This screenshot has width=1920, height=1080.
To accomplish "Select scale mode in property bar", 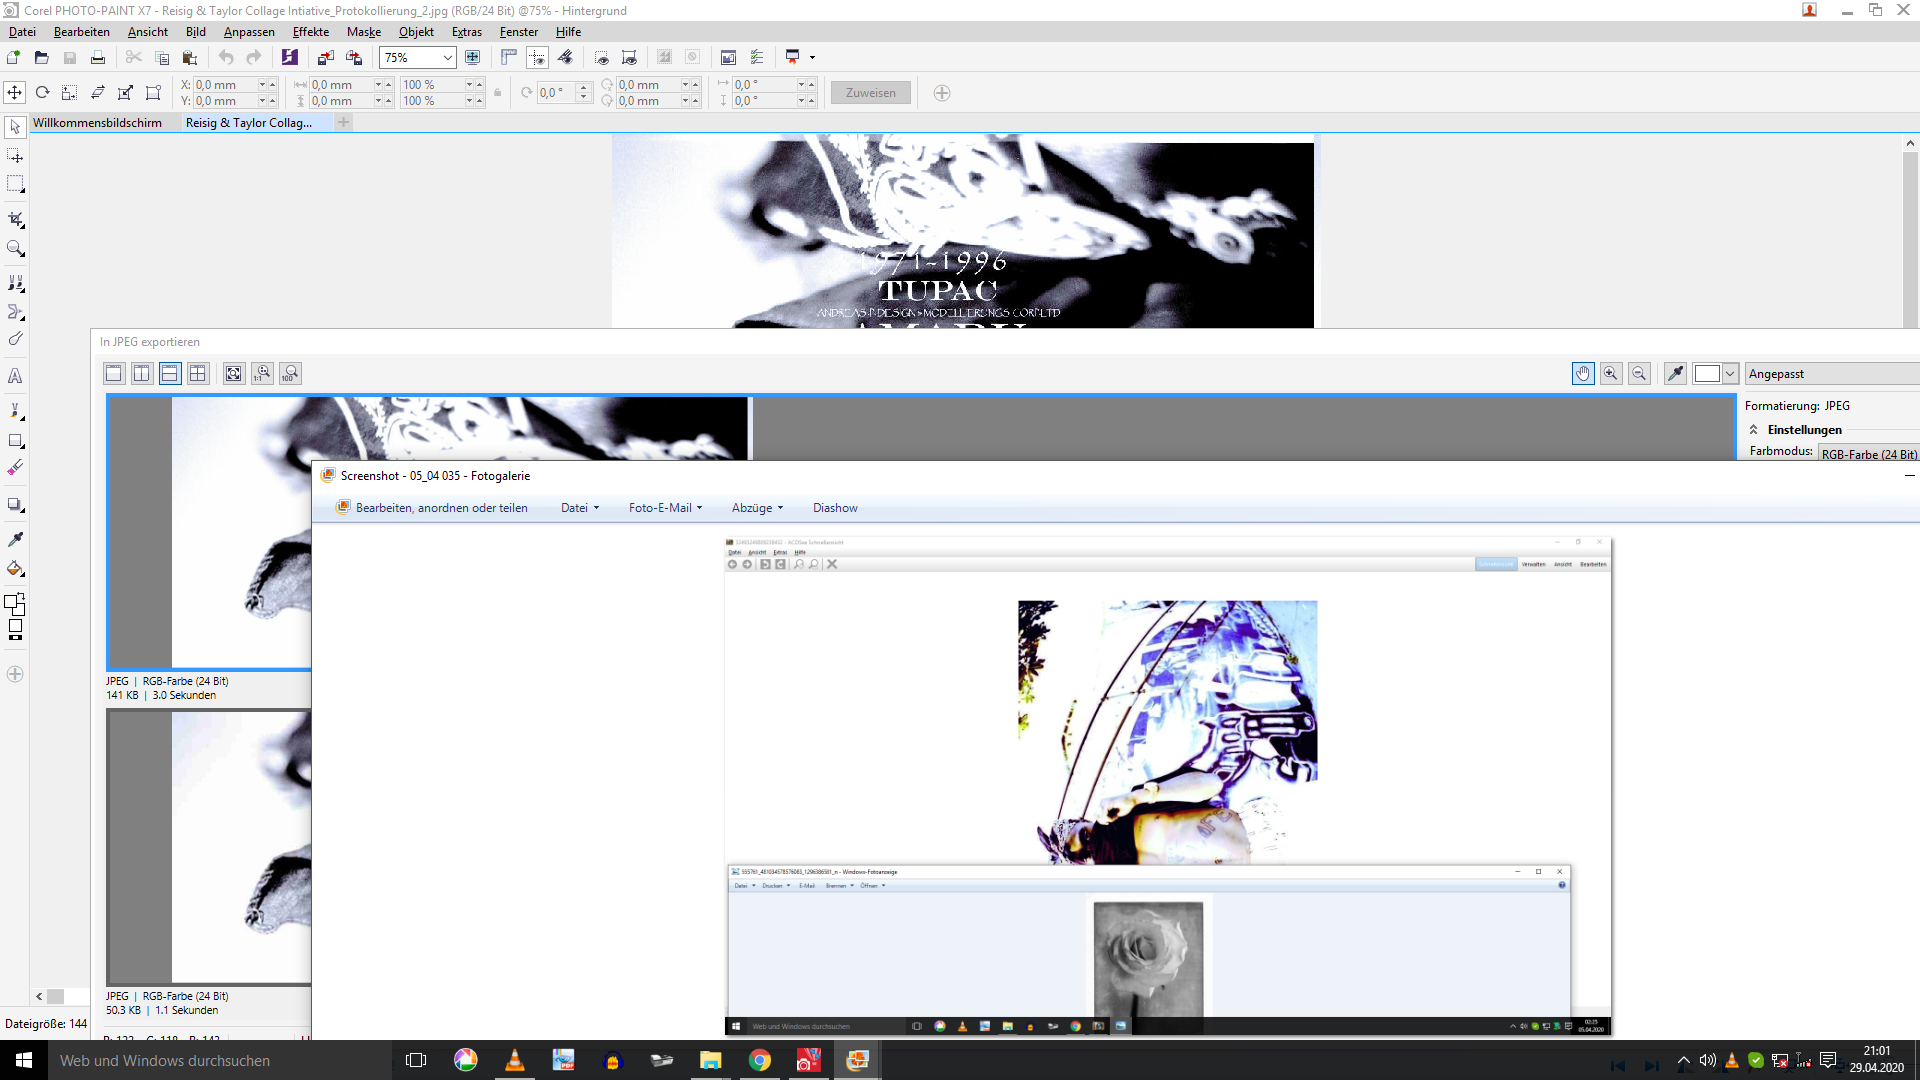I will pyautogui.click(x=70, y=93).
